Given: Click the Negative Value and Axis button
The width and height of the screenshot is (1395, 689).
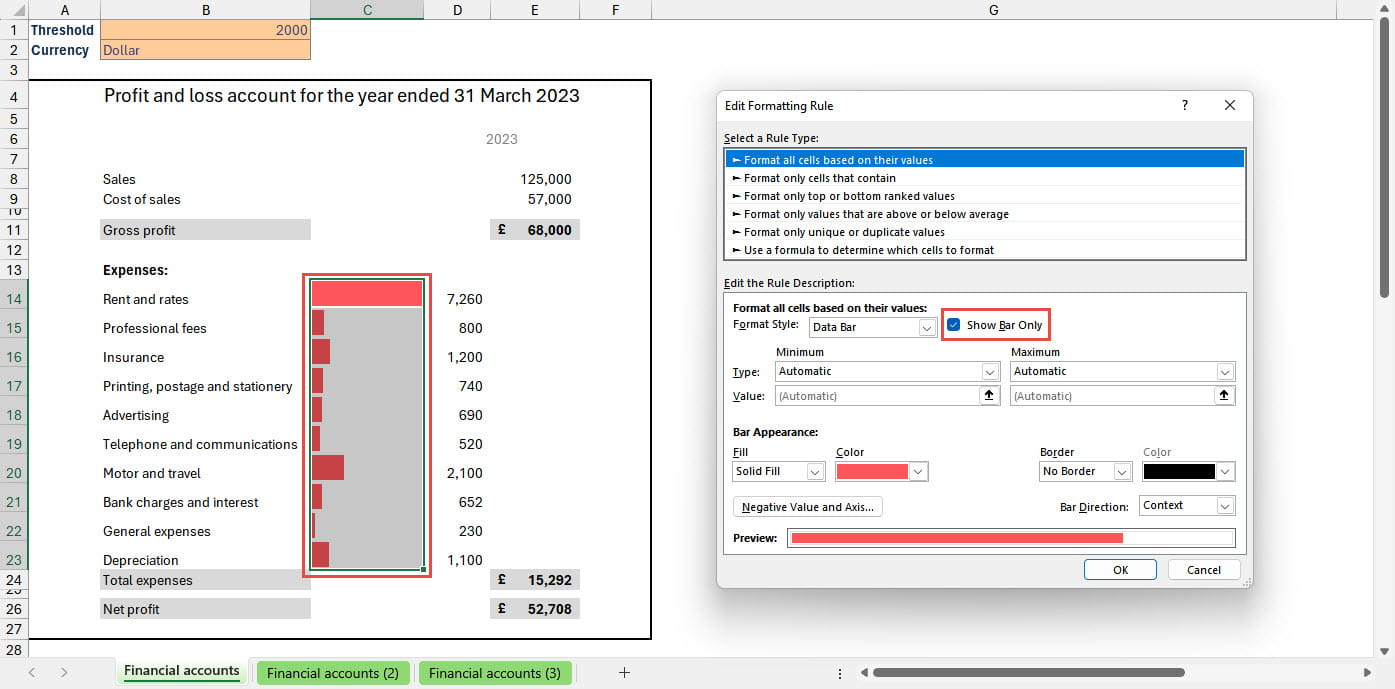Looking at the screenshot, I should click(x=807, y=507).
